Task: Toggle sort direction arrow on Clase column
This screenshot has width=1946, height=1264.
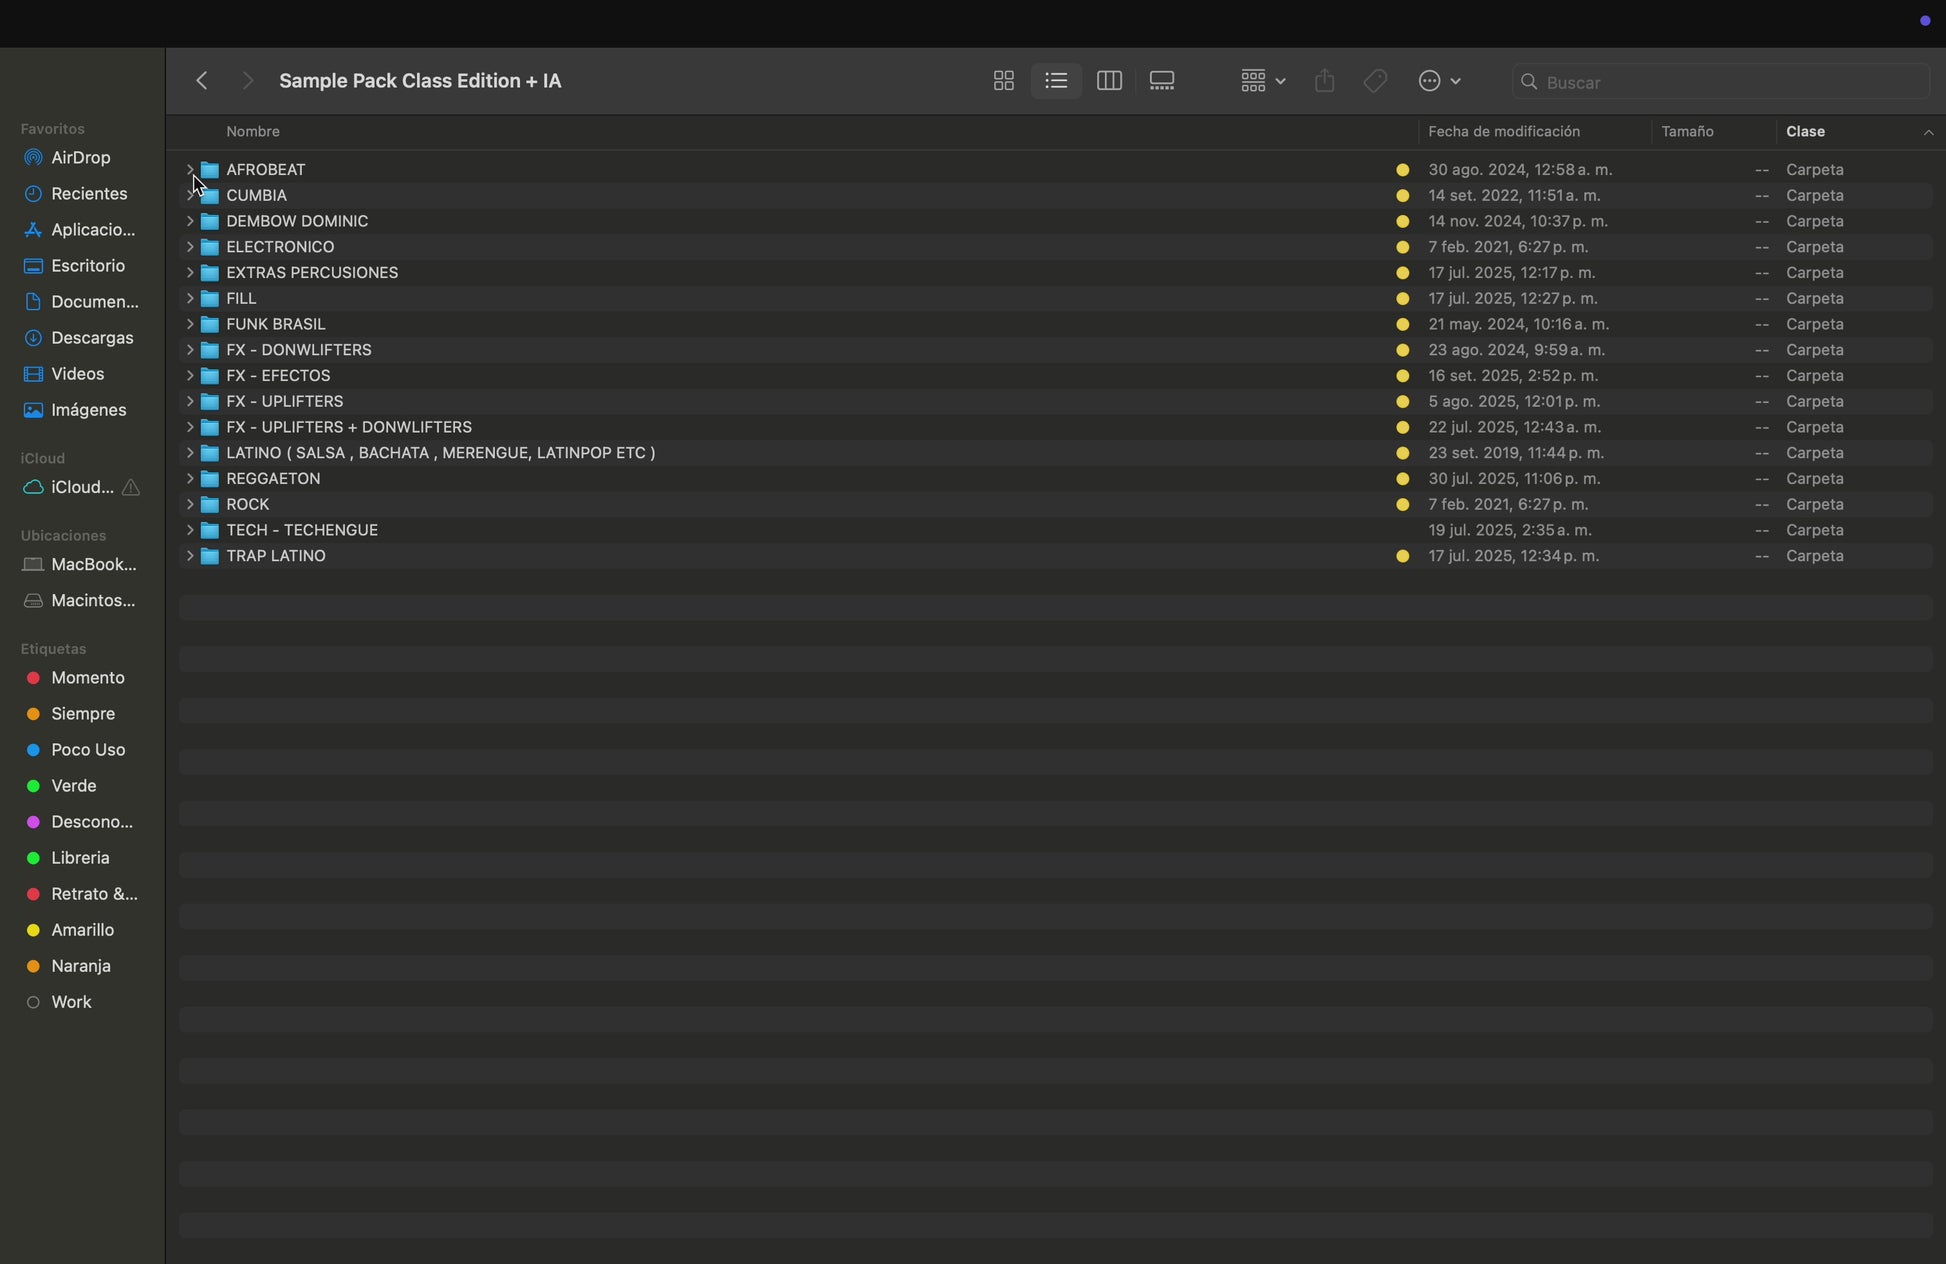Action: click(1927, 132)
